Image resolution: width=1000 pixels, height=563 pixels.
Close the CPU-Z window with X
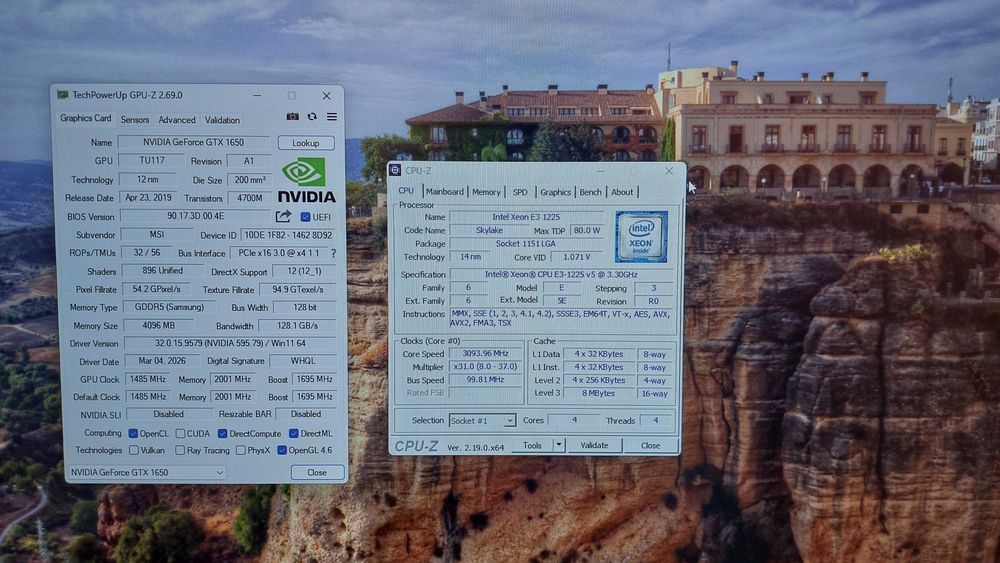click(x=669, y=171)
